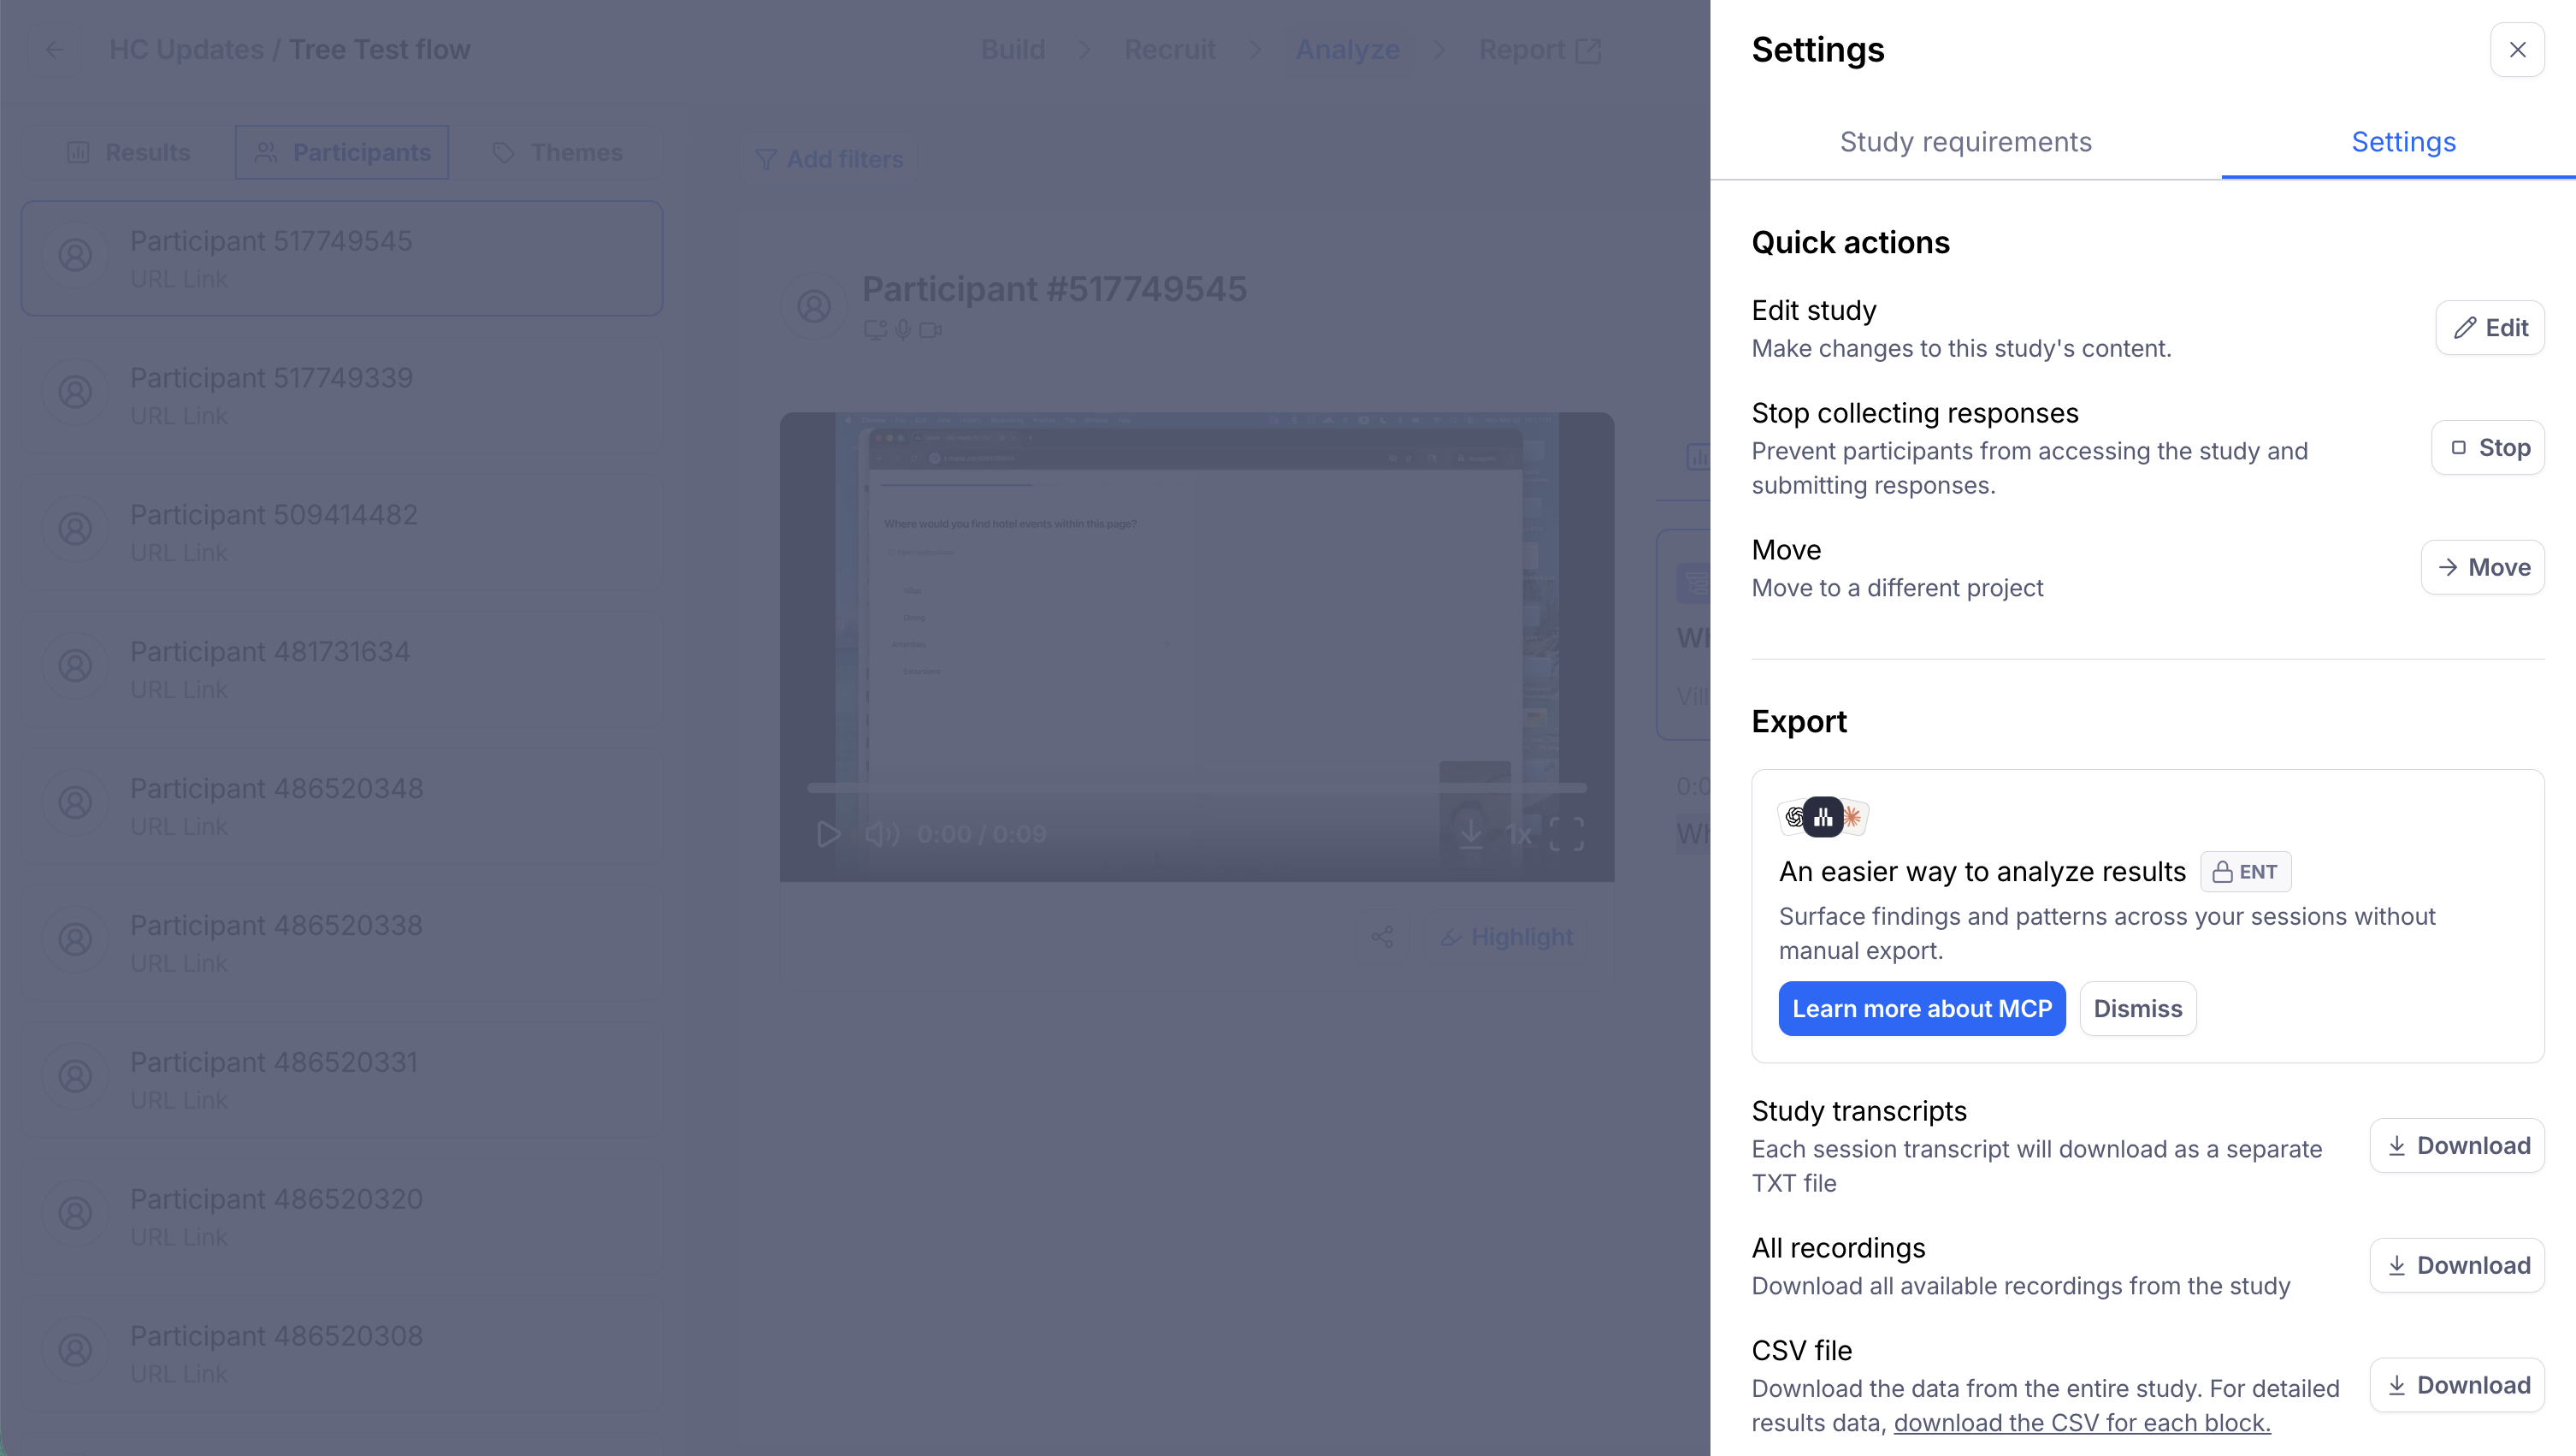Click the video mute speaker icon
This screenshot has height=1456, width=2576.
[882, 834]
